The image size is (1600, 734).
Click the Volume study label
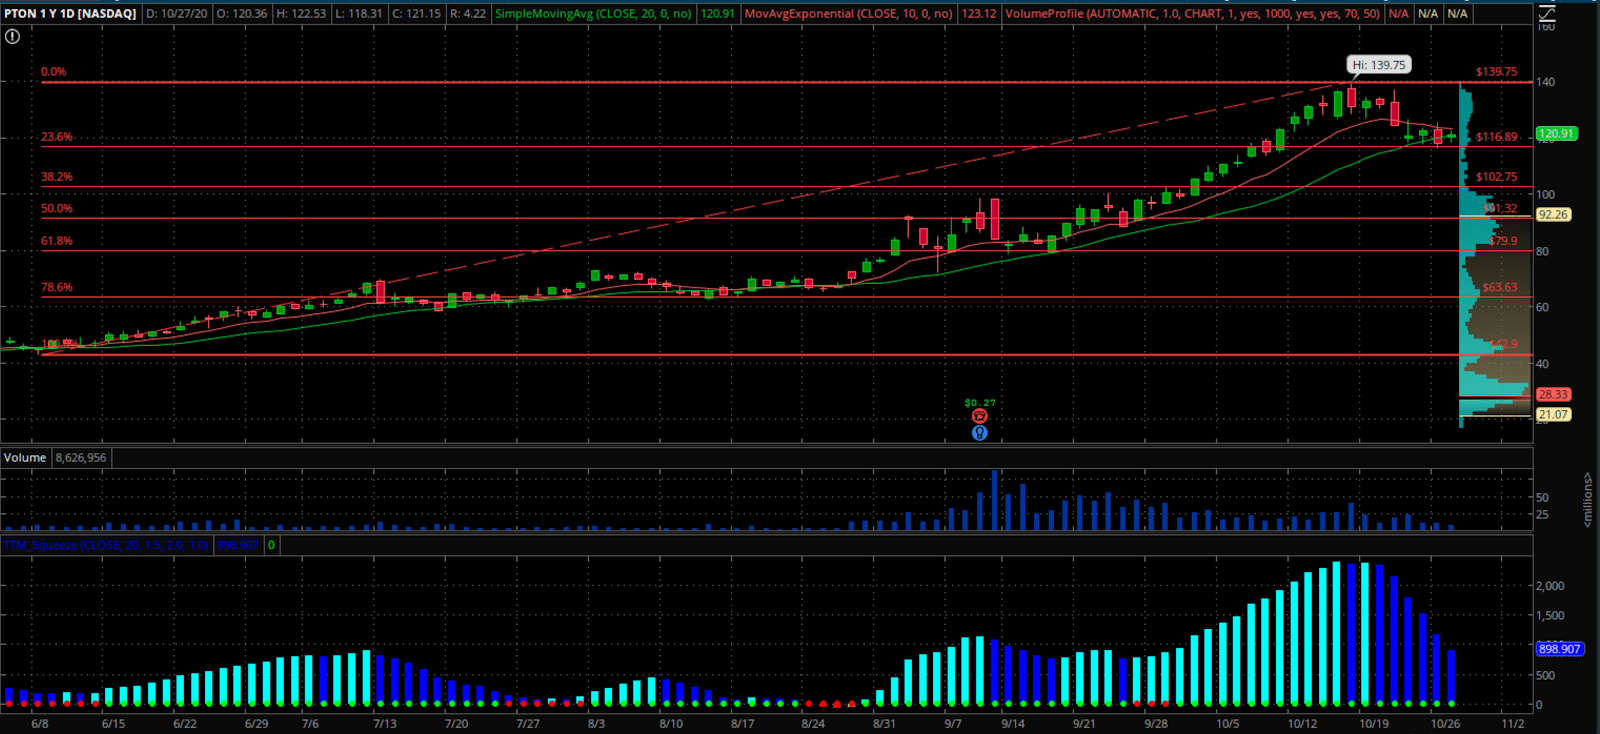25,458
